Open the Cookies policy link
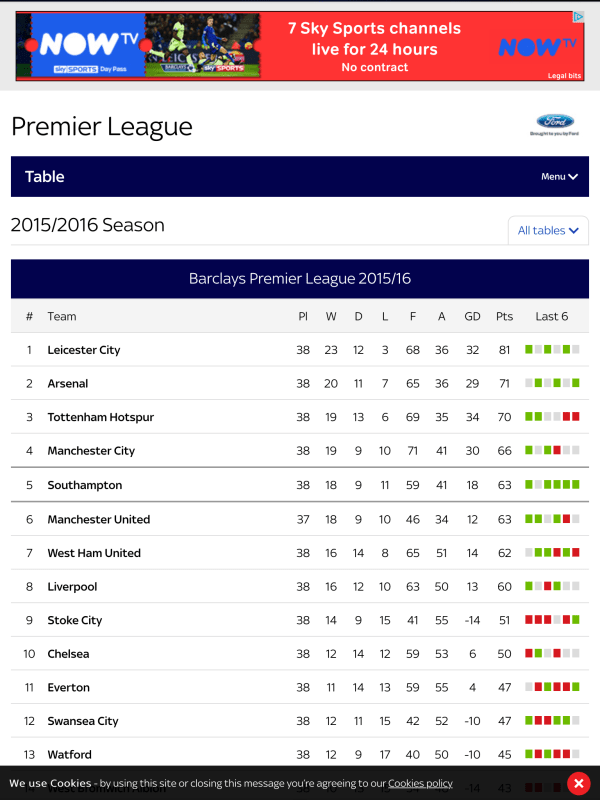Viewport: 600px width, 800px height. click(420, 783)
